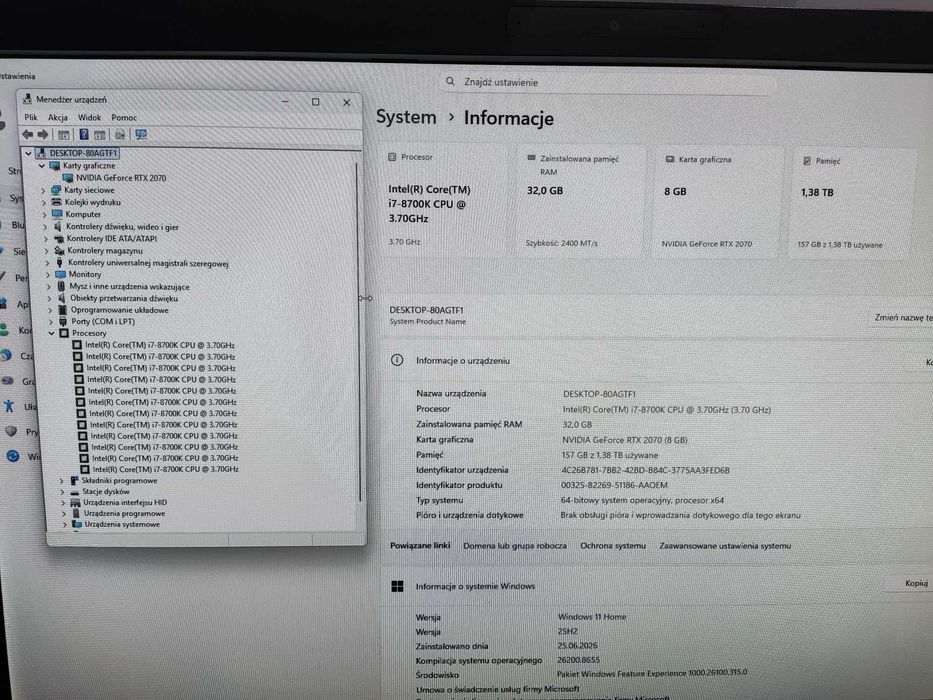Expand the Monitory node

[48, 274]
